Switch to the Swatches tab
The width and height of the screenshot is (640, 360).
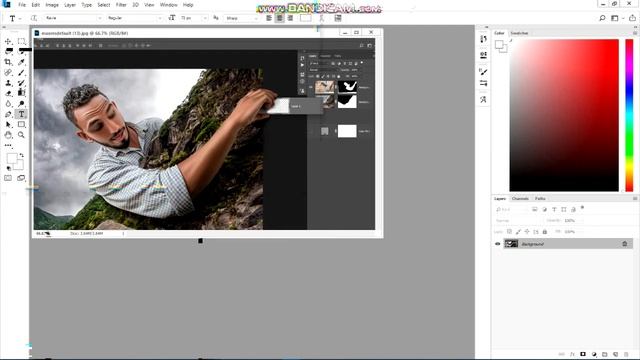(519, 33)
